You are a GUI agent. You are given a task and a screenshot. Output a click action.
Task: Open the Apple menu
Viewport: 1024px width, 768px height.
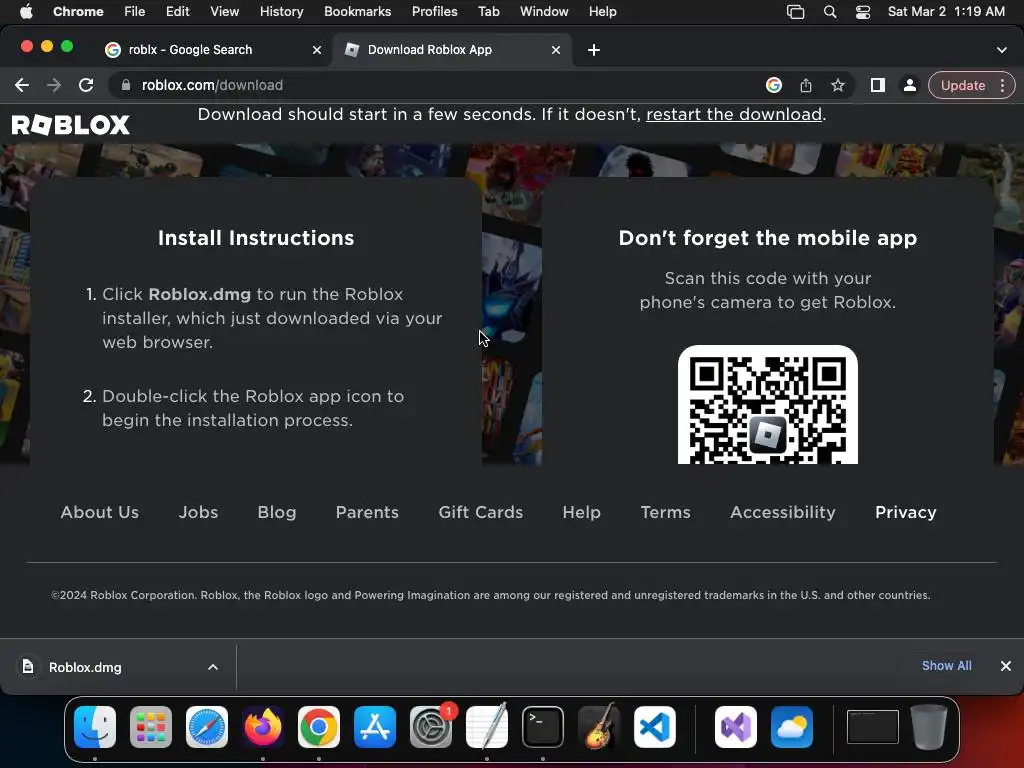(26, 12)
